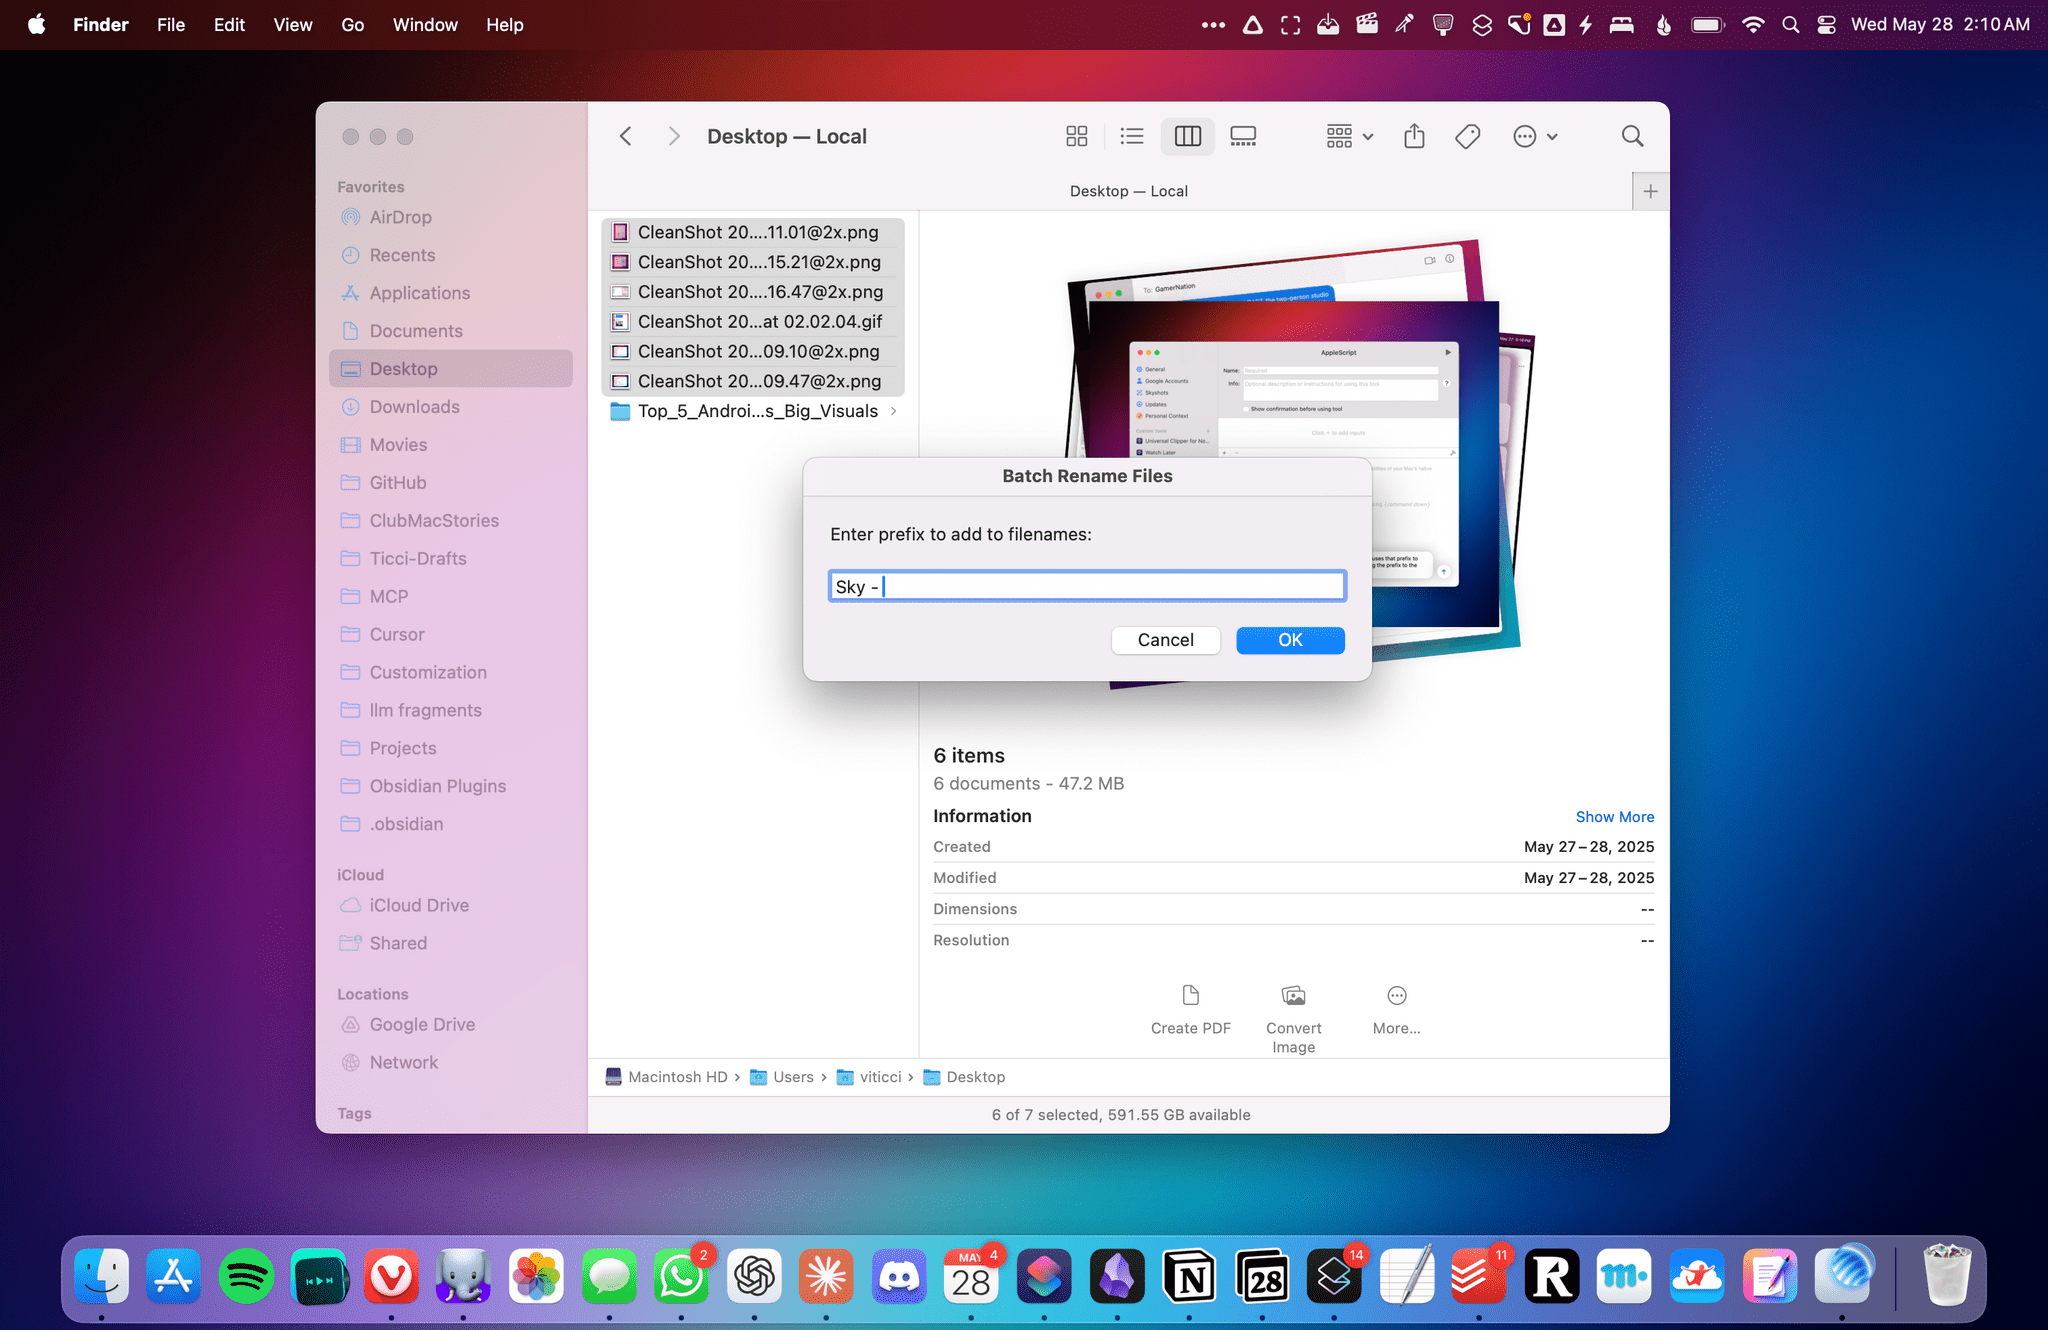2048x1330 pixels.
Task: Click the Spotlight search menu bar icon
Action: click(x=1790, y=25)
